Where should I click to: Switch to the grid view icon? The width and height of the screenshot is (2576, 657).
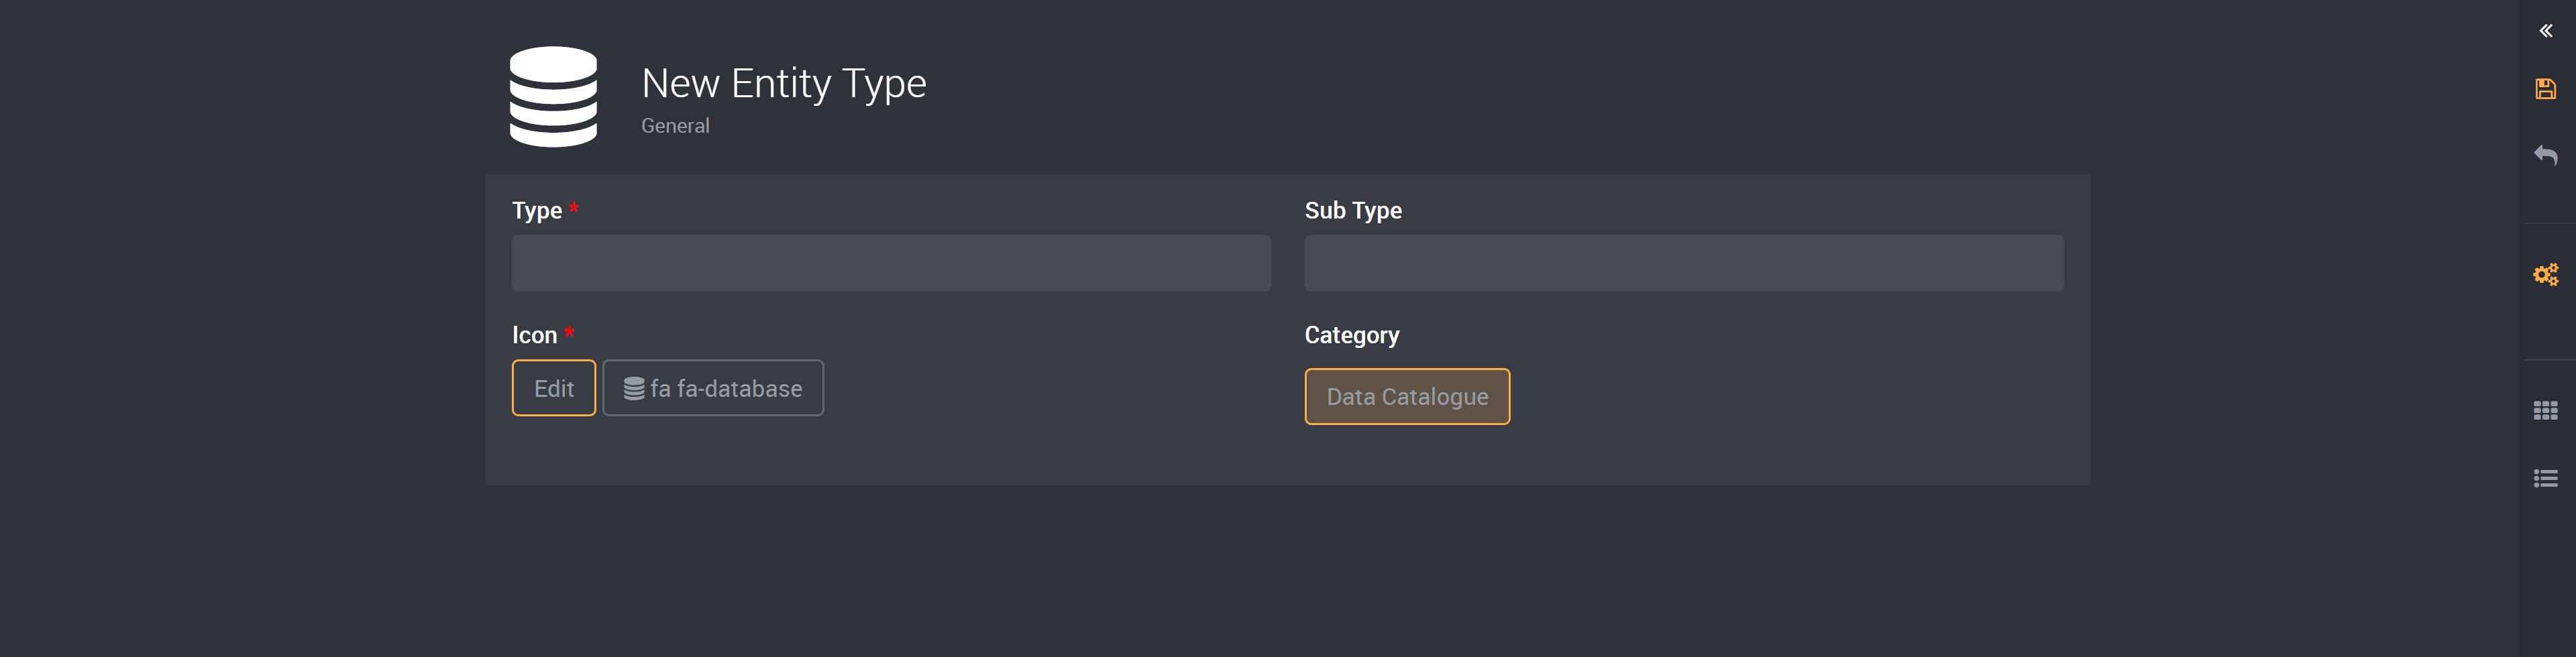tap(2545, 410)
